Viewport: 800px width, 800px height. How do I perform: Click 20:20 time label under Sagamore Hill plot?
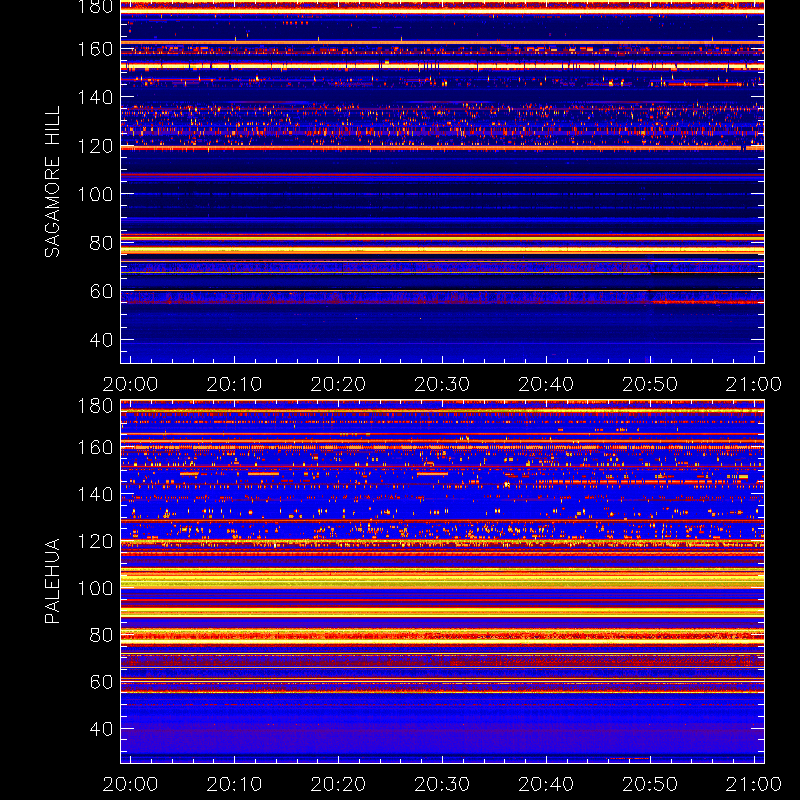(x=338, y=384)
